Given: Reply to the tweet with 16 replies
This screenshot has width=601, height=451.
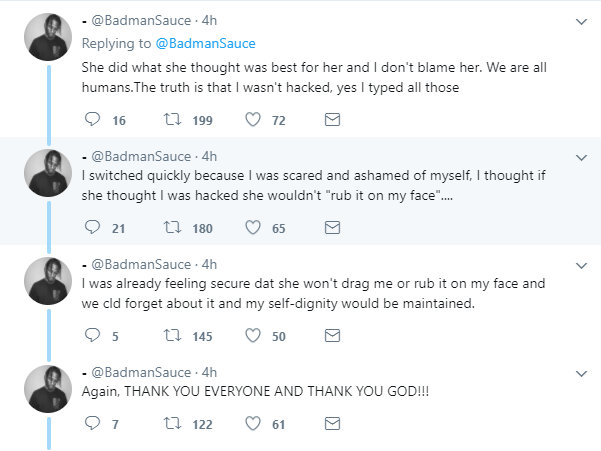Looking at the screenshot, I should [92, 120].
